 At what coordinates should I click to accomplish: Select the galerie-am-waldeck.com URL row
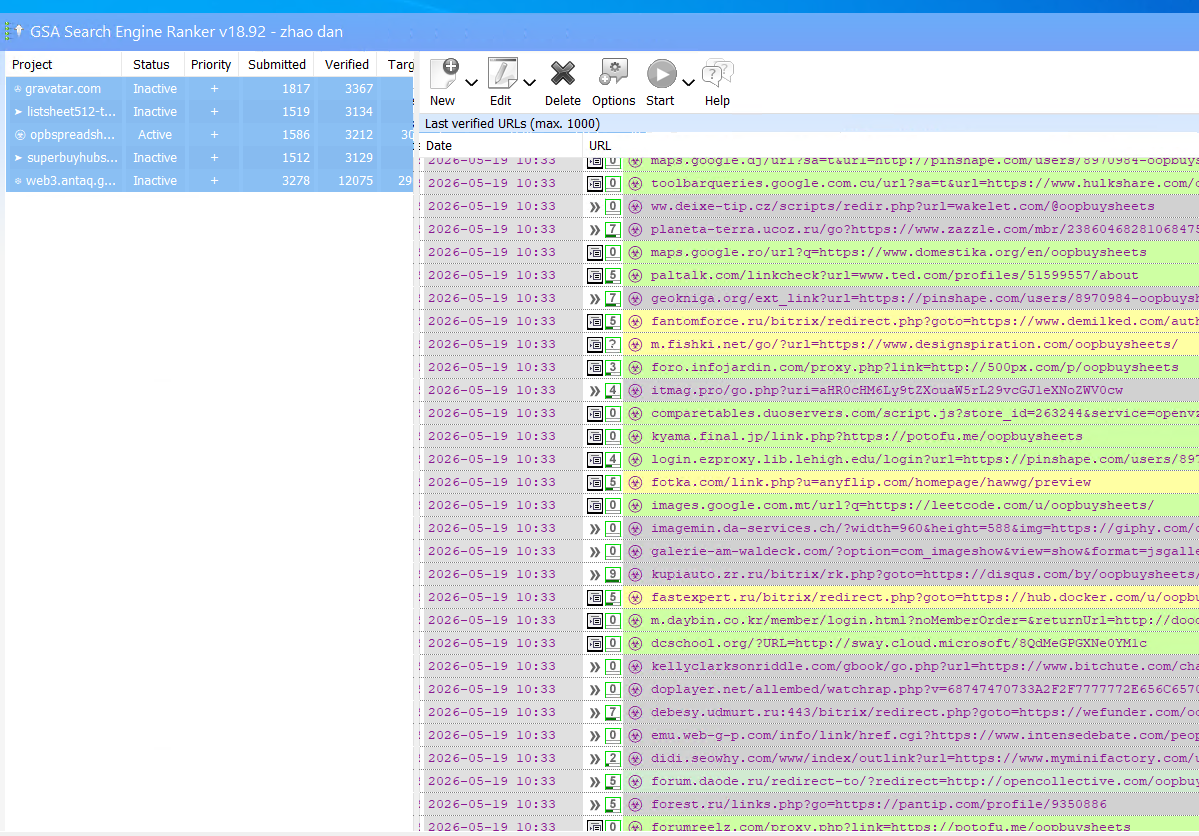tap(809, 551)
